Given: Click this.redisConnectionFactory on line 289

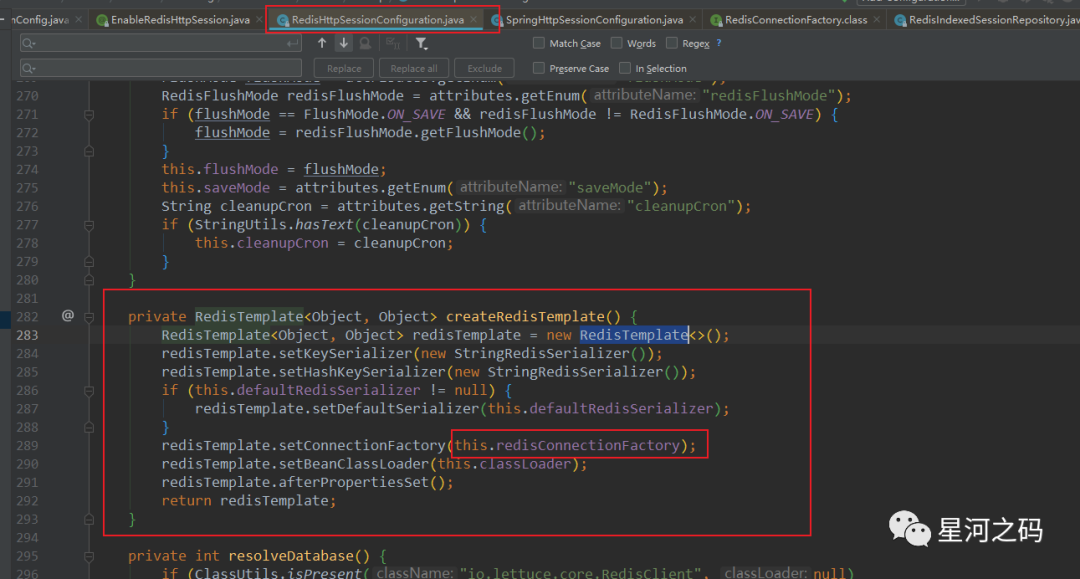Looking at the screenshot, I should point(567,445).
